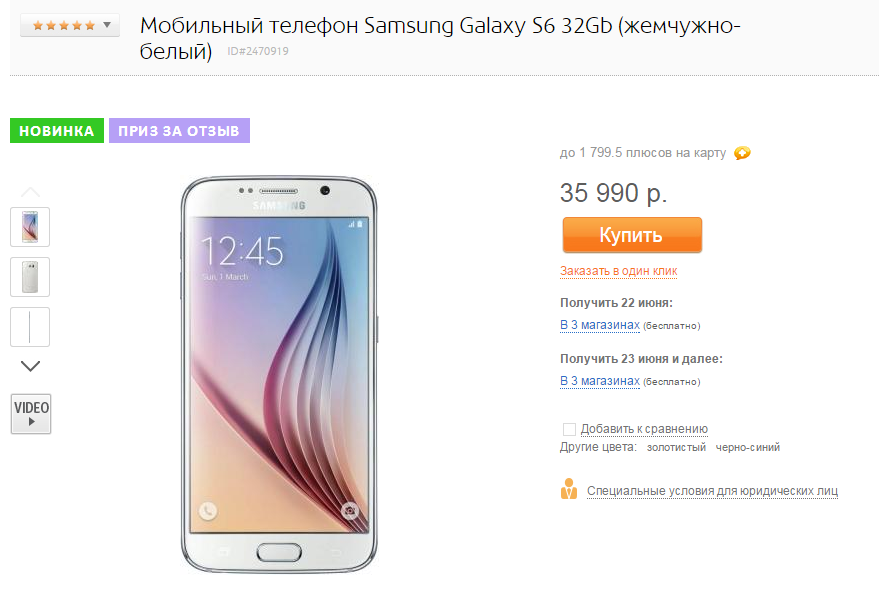Open the star rating dropdown
This screenshot has height=592, width=879.
coord(107,25)
